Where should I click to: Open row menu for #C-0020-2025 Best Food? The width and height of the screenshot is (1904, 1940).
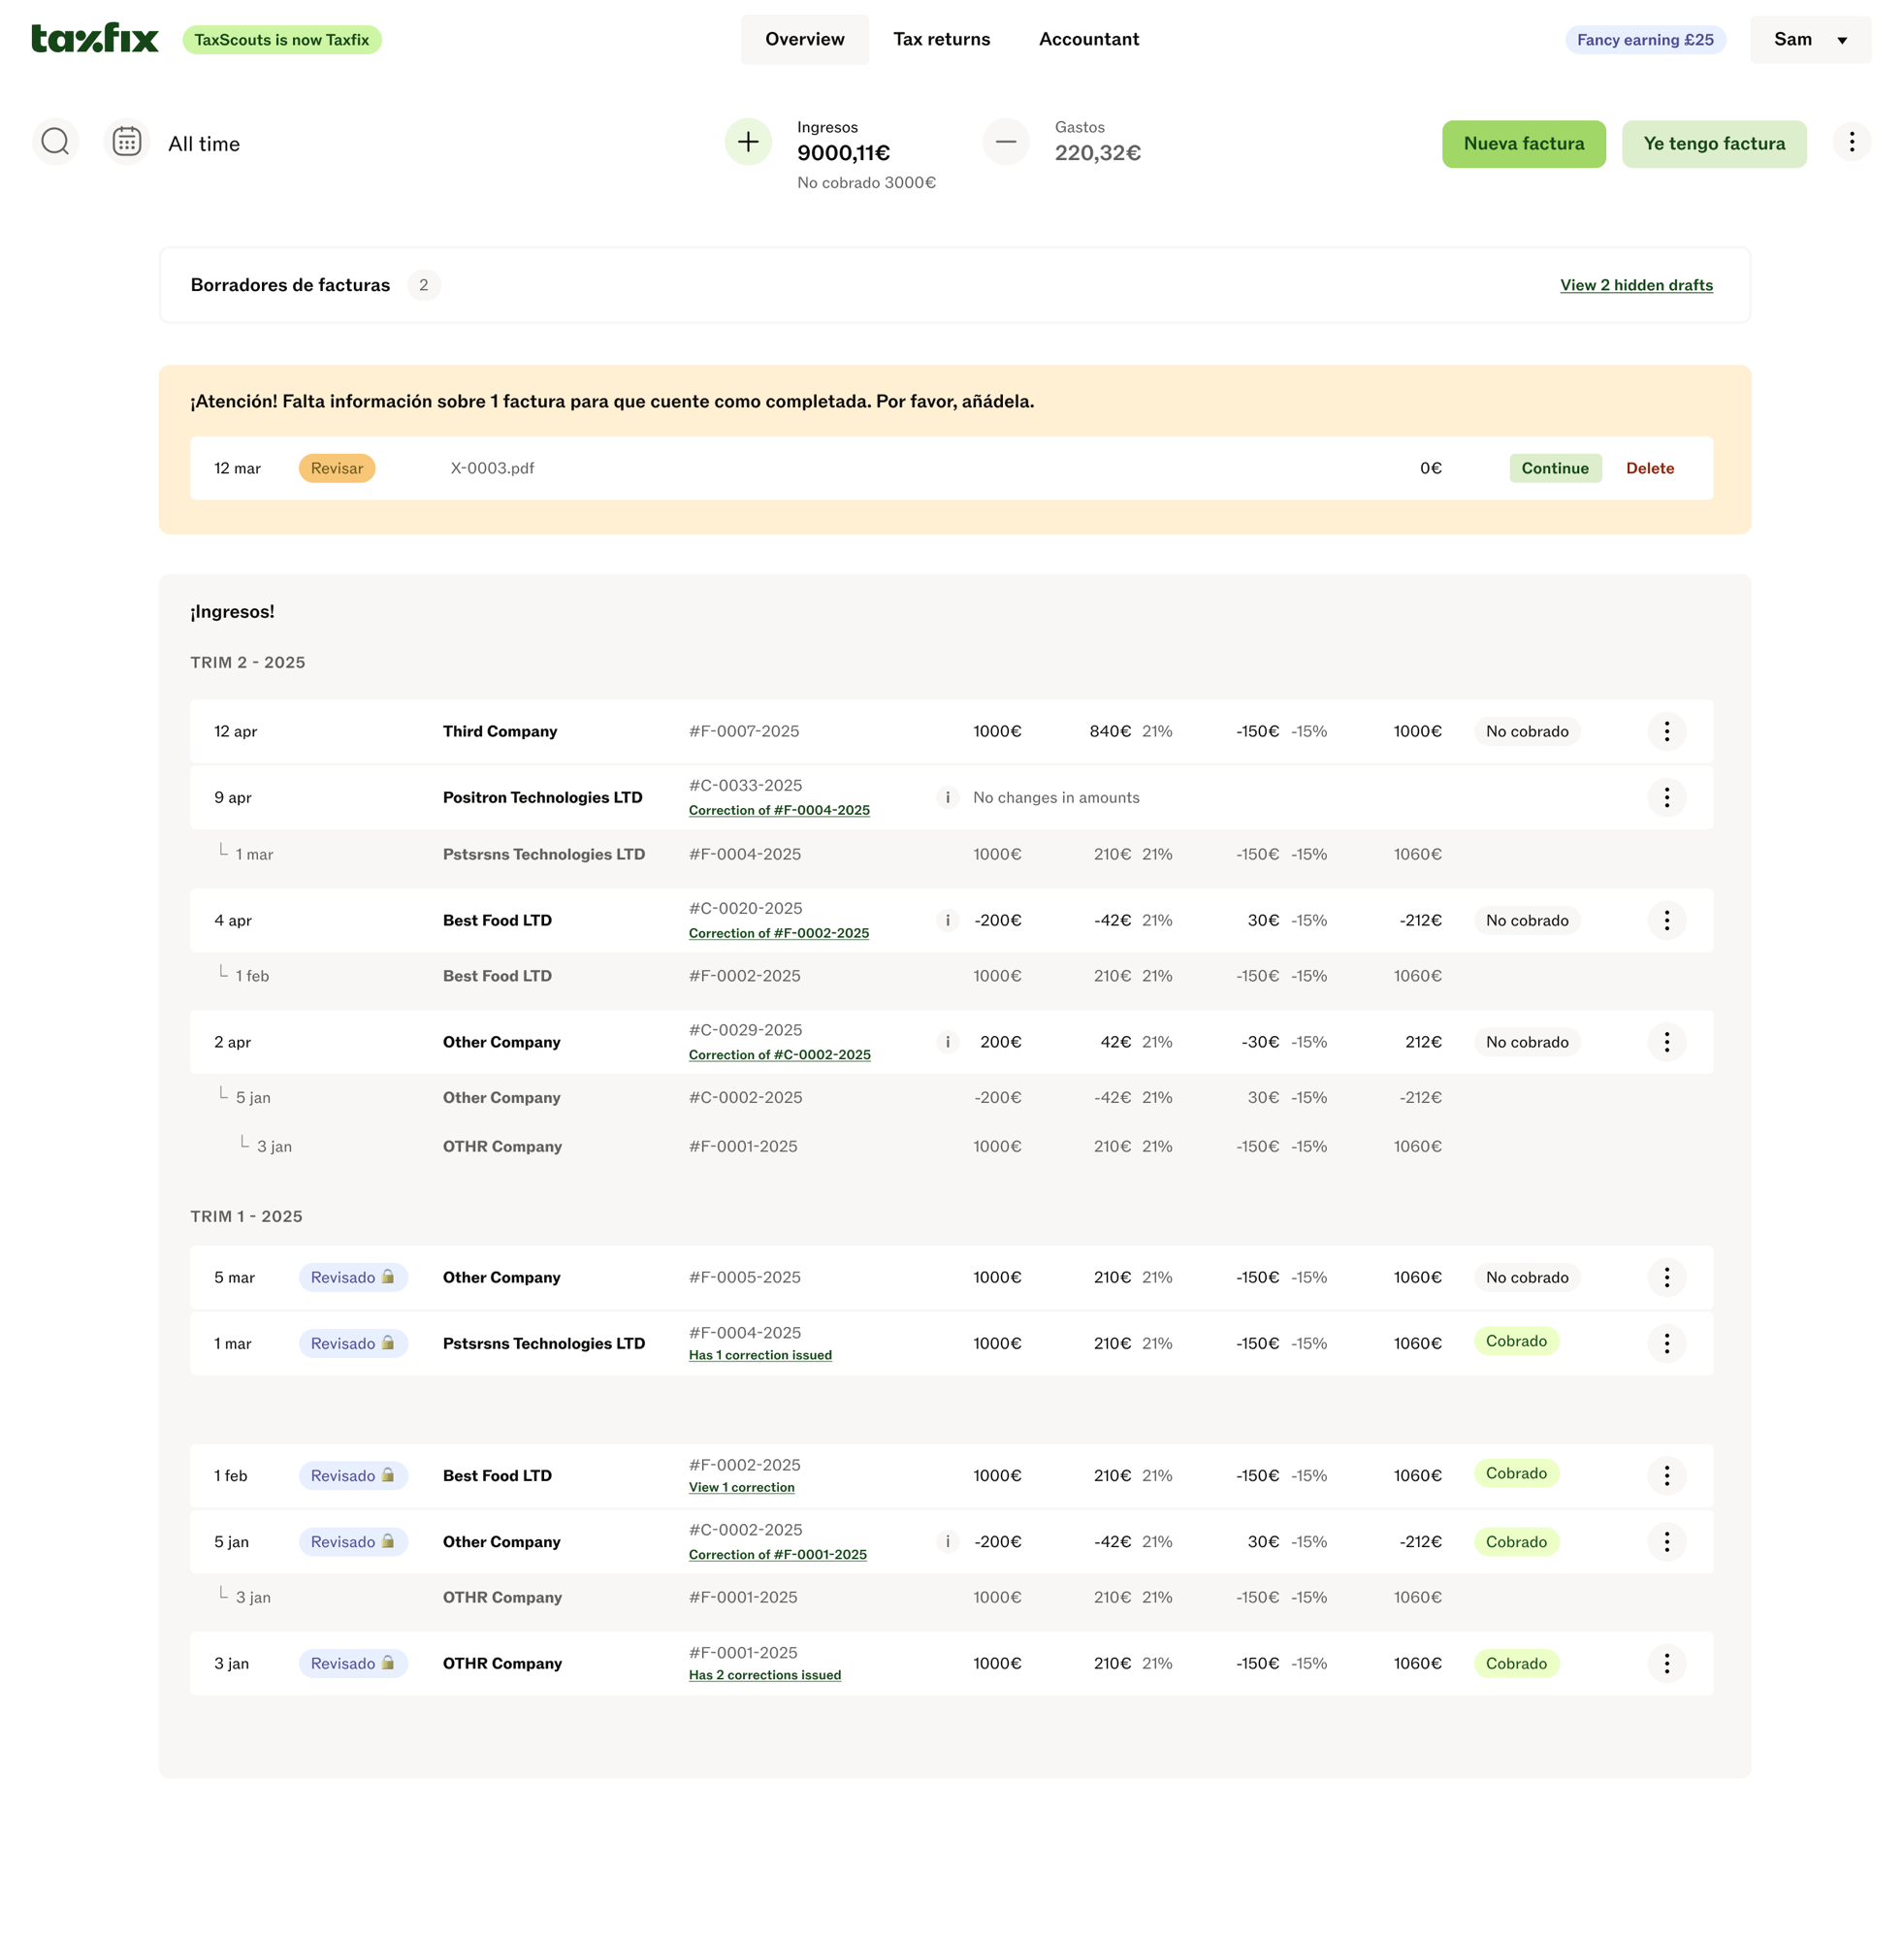point(1666,920)
